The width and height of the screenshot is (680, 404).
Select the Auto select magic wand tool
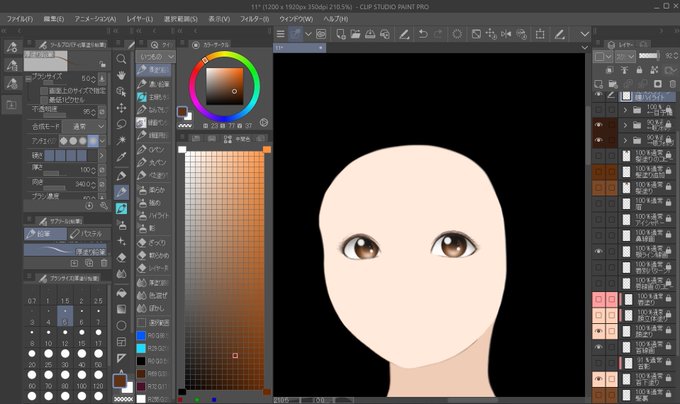pyautogui.click(x=121, y=140)
